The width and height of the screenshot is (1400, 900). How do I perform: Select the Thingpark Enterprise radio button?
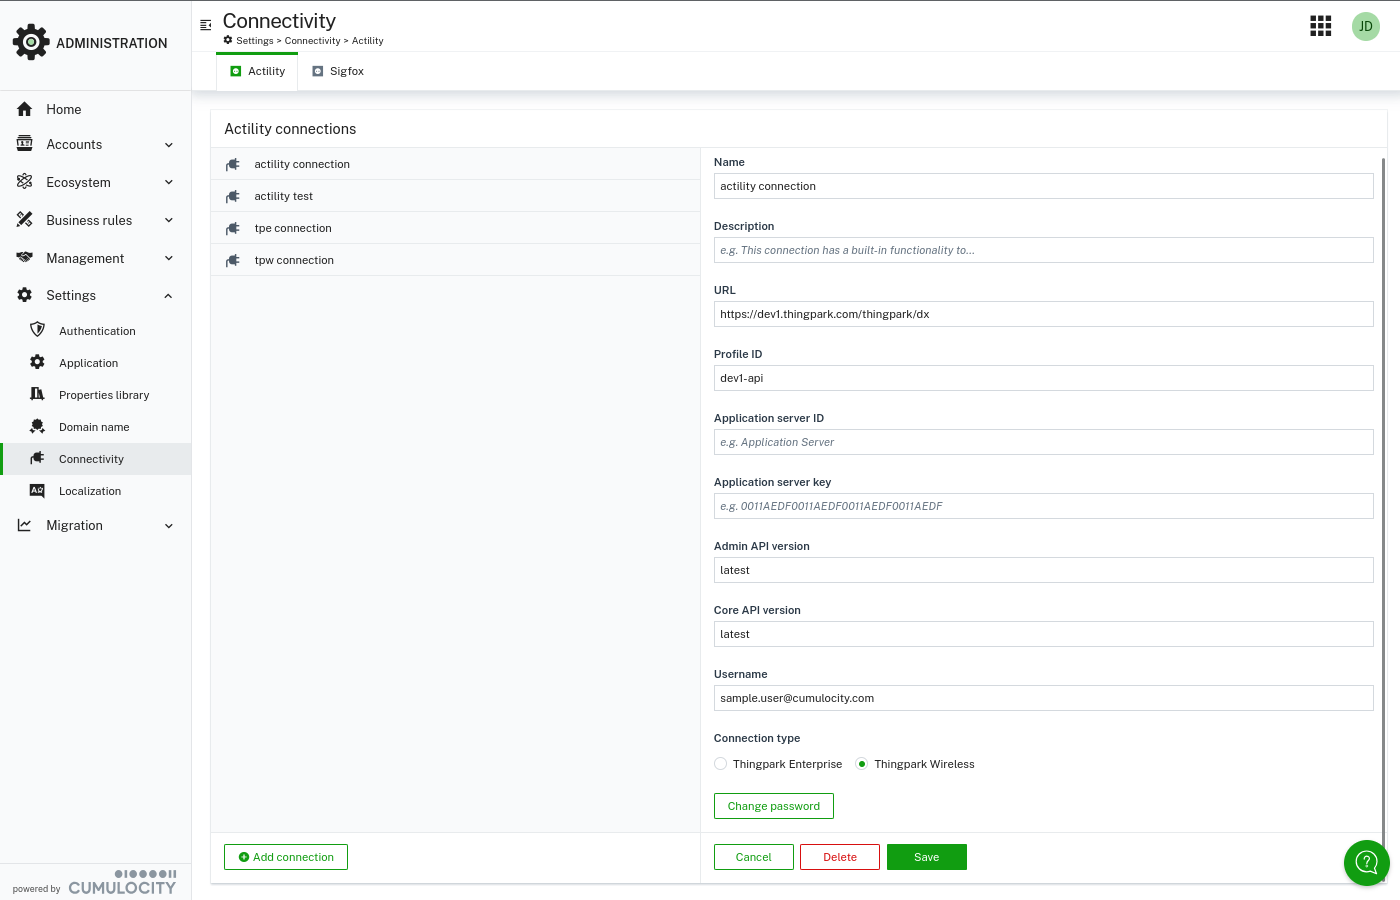tap(720, 763)
